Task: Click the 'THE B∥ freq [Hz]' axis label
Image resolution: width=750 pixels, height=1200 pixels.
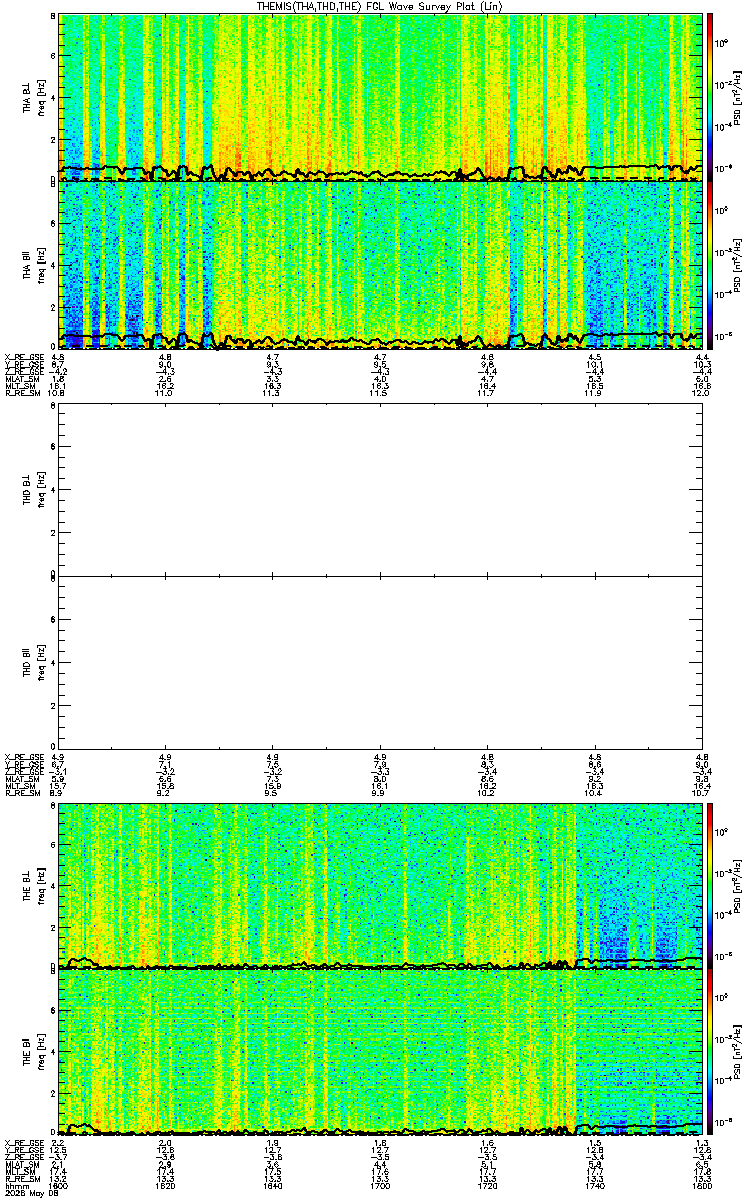Action: [x=34, y=1052]
